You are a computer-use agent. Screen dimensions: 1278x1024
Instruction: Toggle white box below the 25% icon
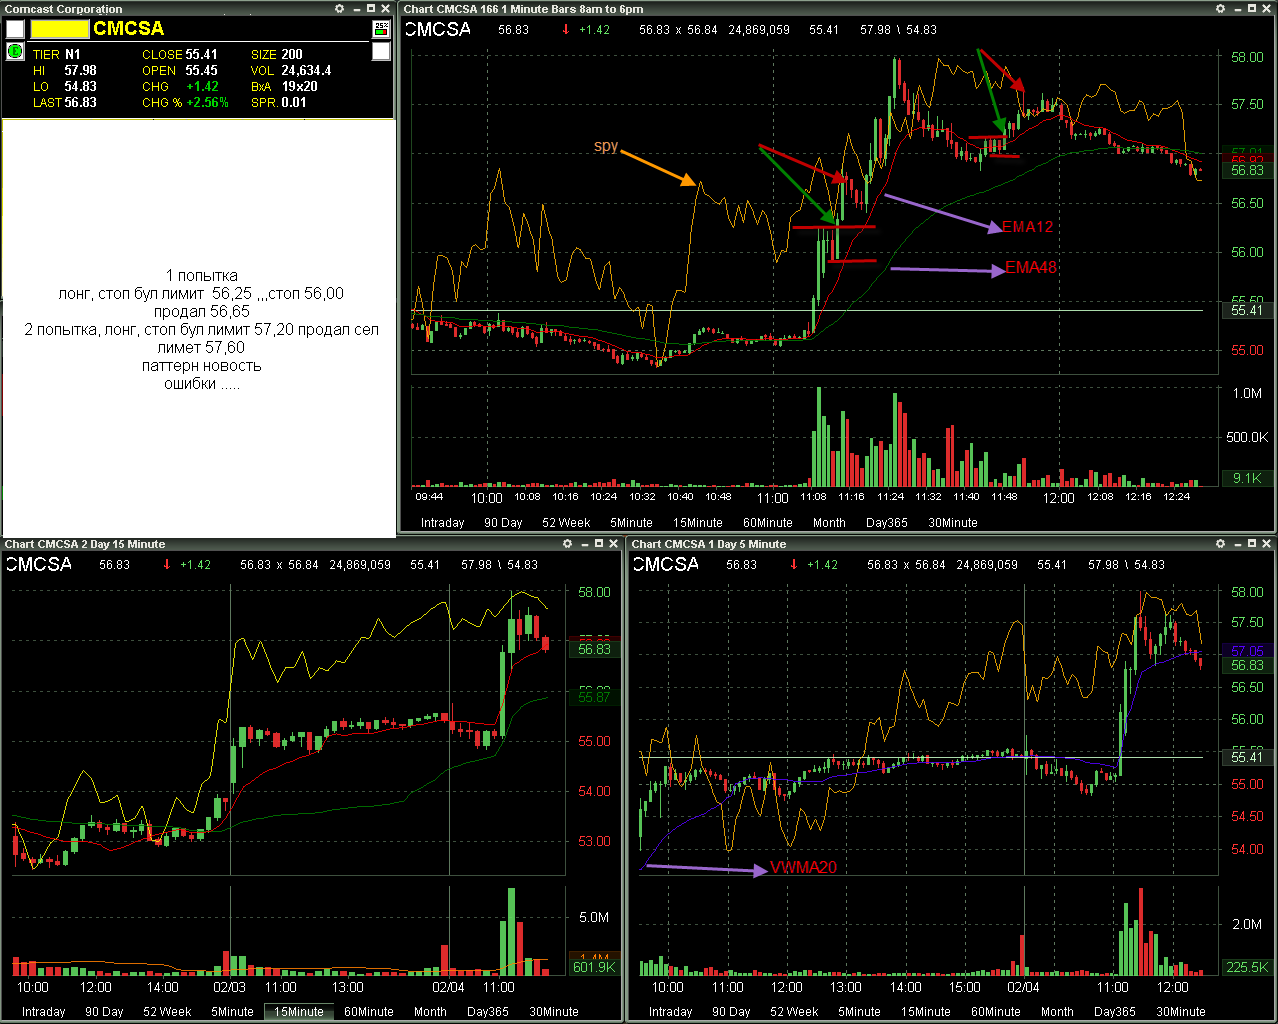tap(381, 51)
